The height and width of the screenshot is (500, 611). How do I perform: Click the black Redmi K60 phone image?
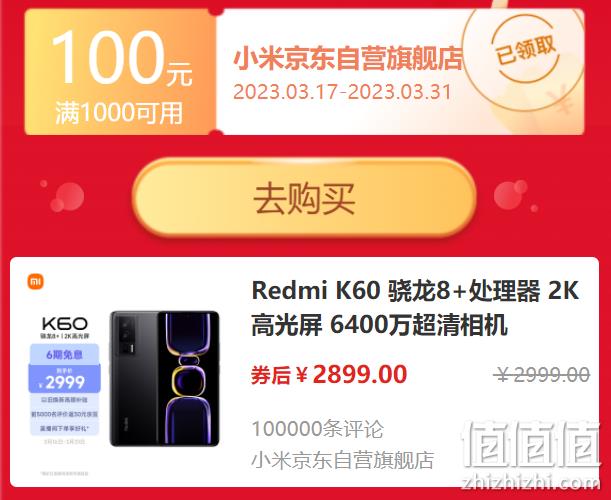[x=164, y=378]
